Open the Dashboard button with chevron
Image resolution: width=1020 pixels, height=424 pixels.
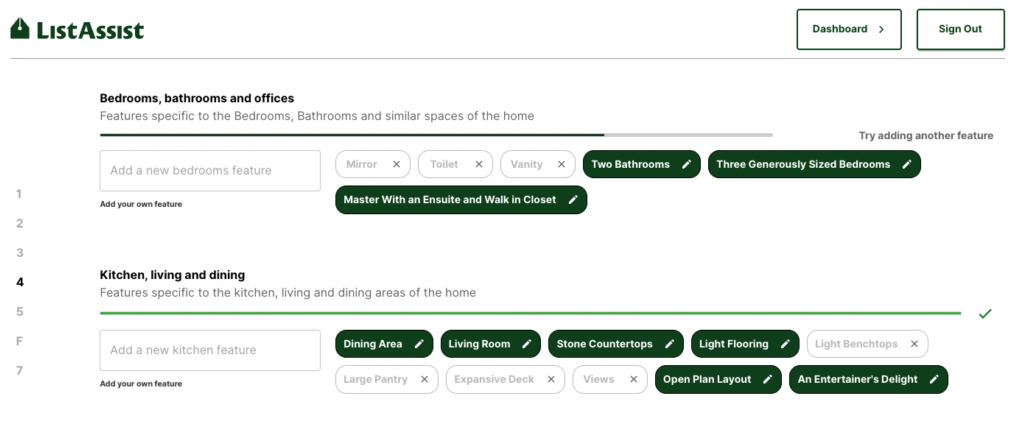pos(848,30)
